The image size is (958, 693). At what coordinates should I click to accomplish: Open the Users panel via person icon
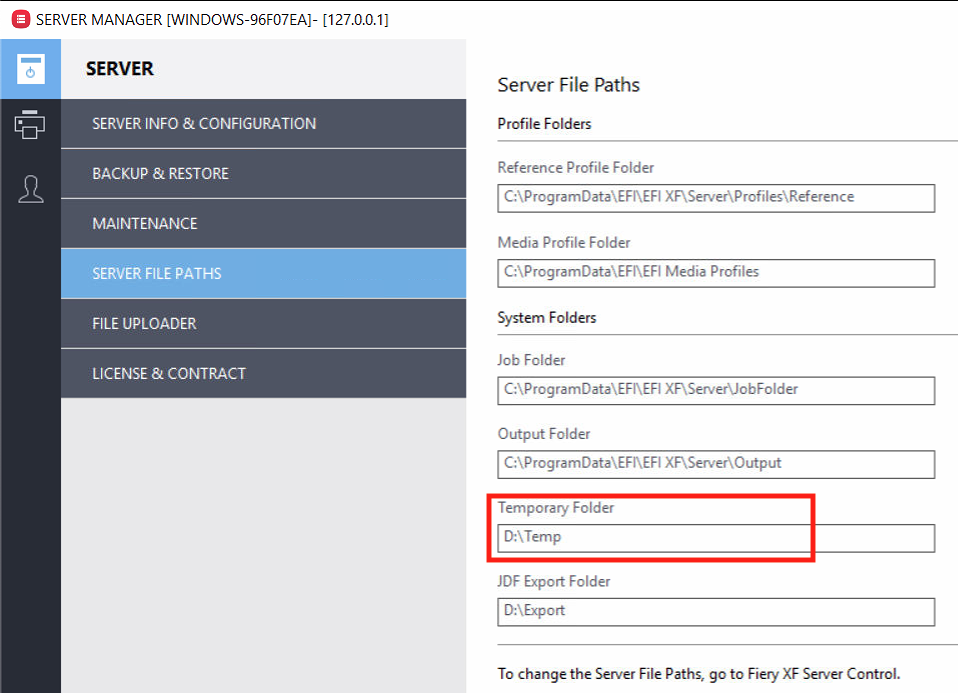pyautogui.click(x=31, y=188)
